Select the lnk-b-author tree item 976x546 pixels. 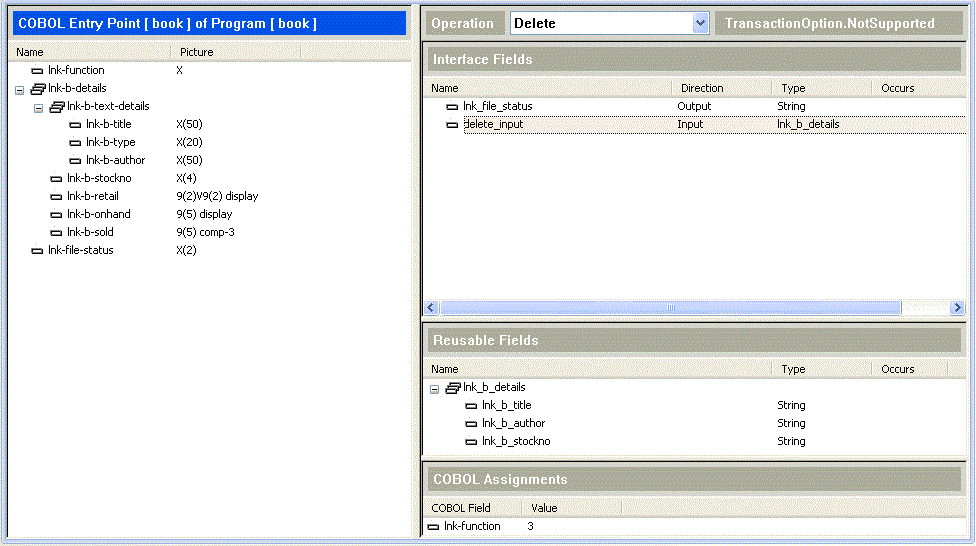click(115, 161)
